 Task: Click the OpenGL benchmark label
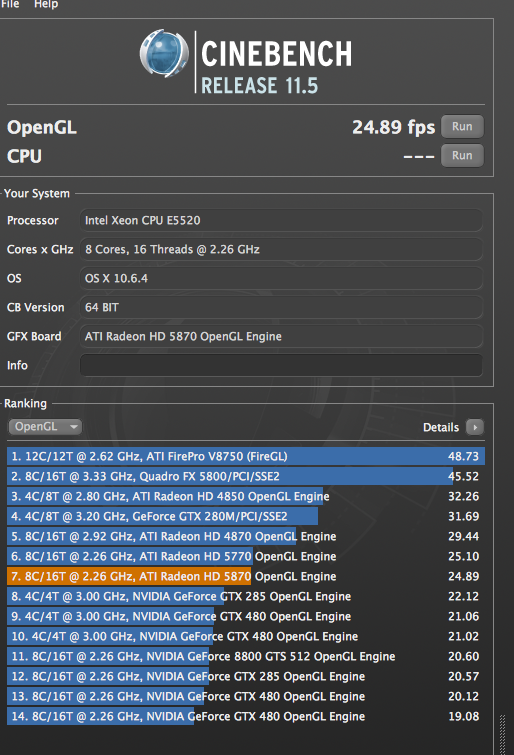pyautogui.click(x=42, y=128)
